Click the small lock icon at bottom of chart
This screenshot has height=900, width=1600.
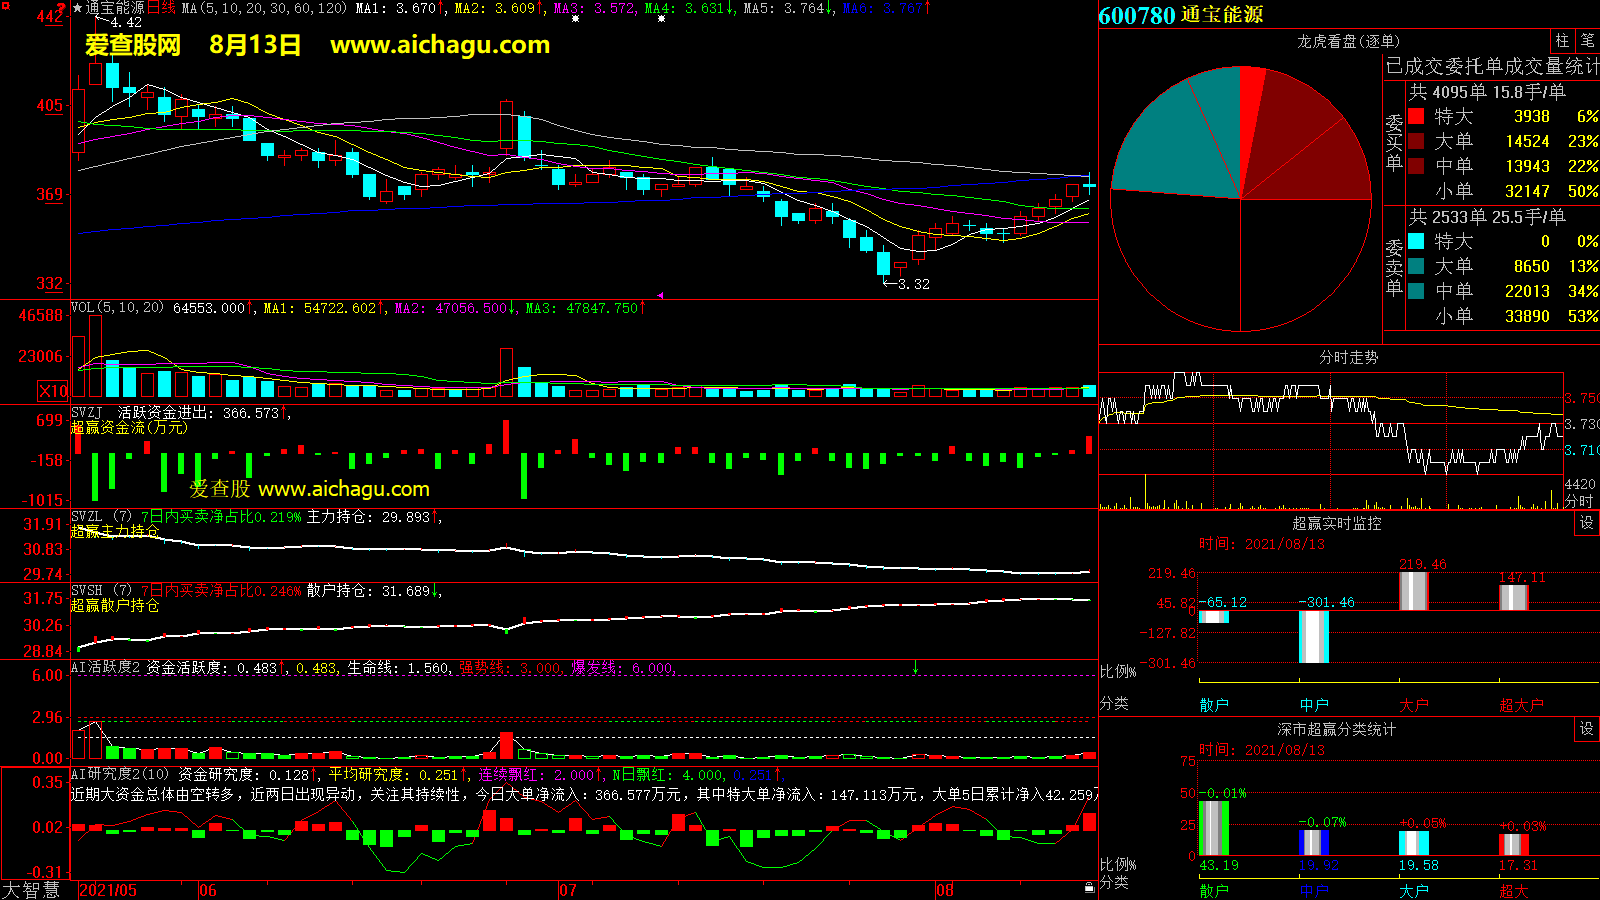tap(1089, 887)
